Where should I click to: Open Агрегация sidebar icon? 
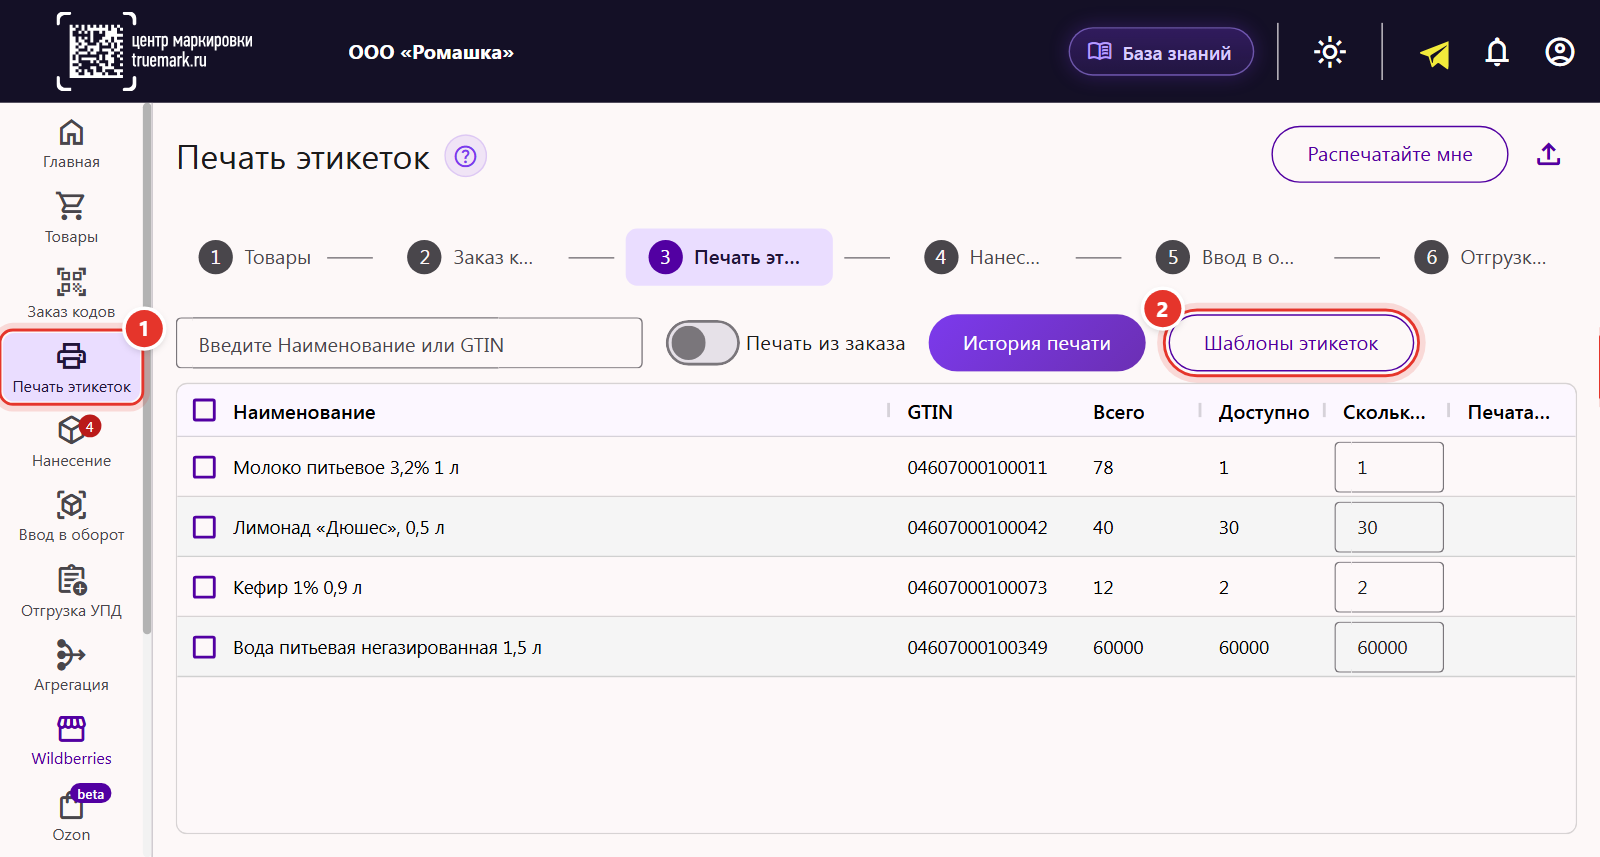[71, 655]
